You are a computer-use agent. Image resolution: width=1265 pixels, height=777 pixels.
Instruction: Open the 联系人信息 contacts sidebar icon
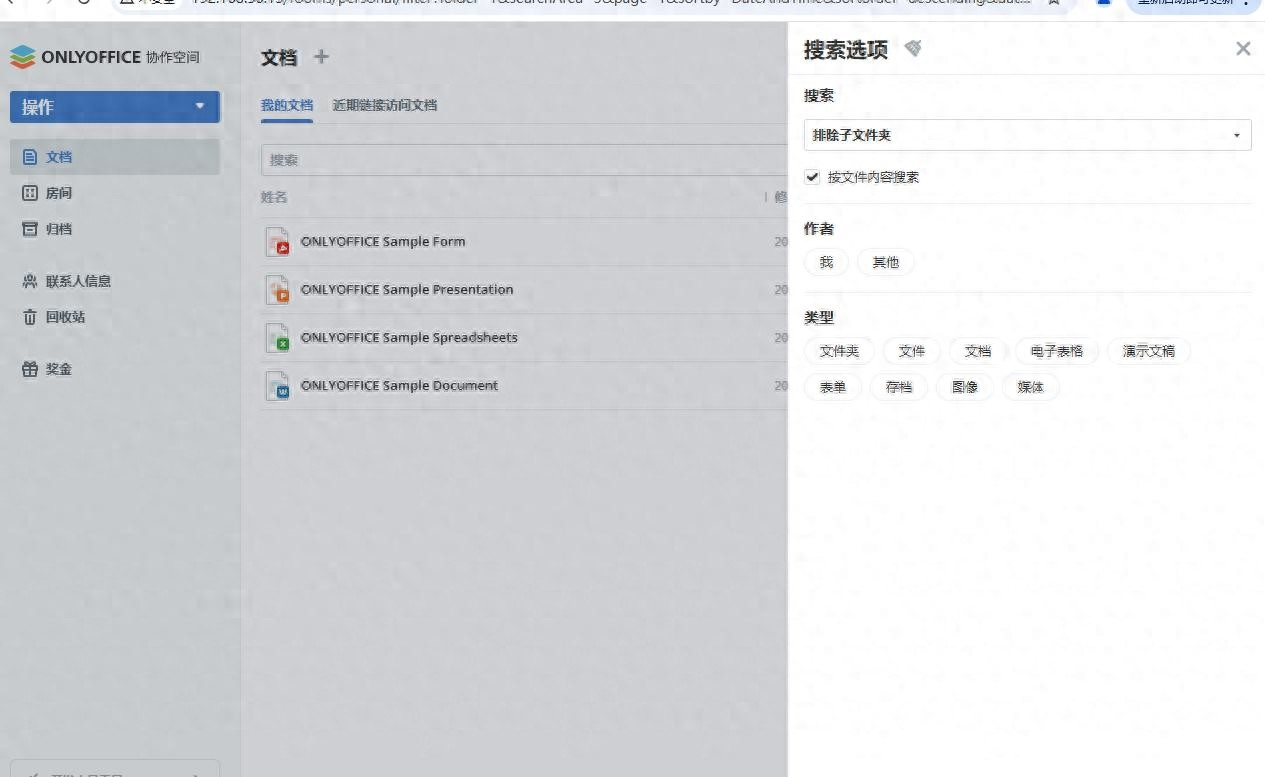30,281
